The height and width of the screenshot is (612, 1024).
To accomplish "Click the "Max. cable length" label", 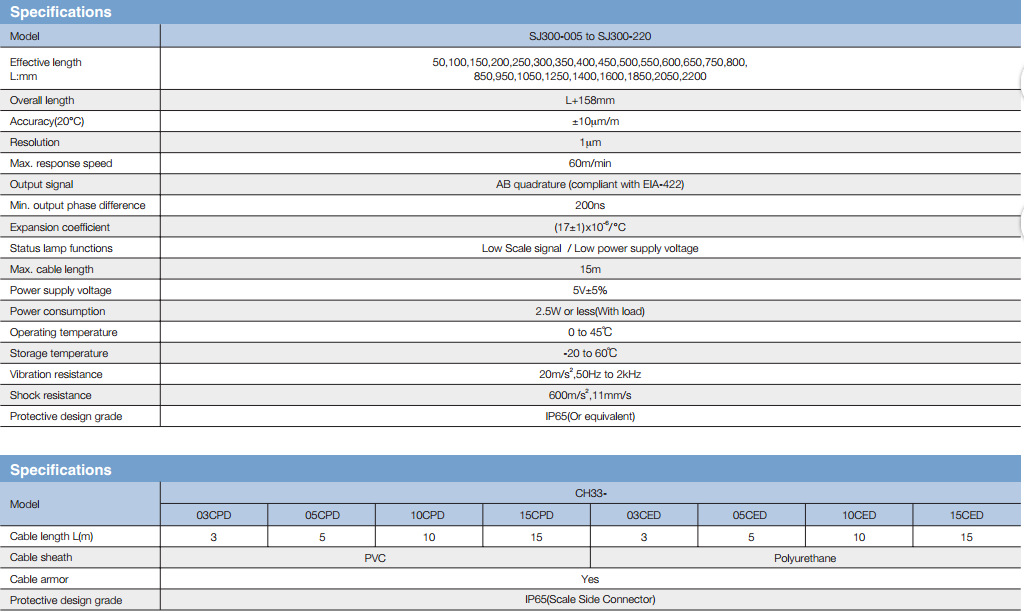I will pyautogui.click(x=52, y=269).
